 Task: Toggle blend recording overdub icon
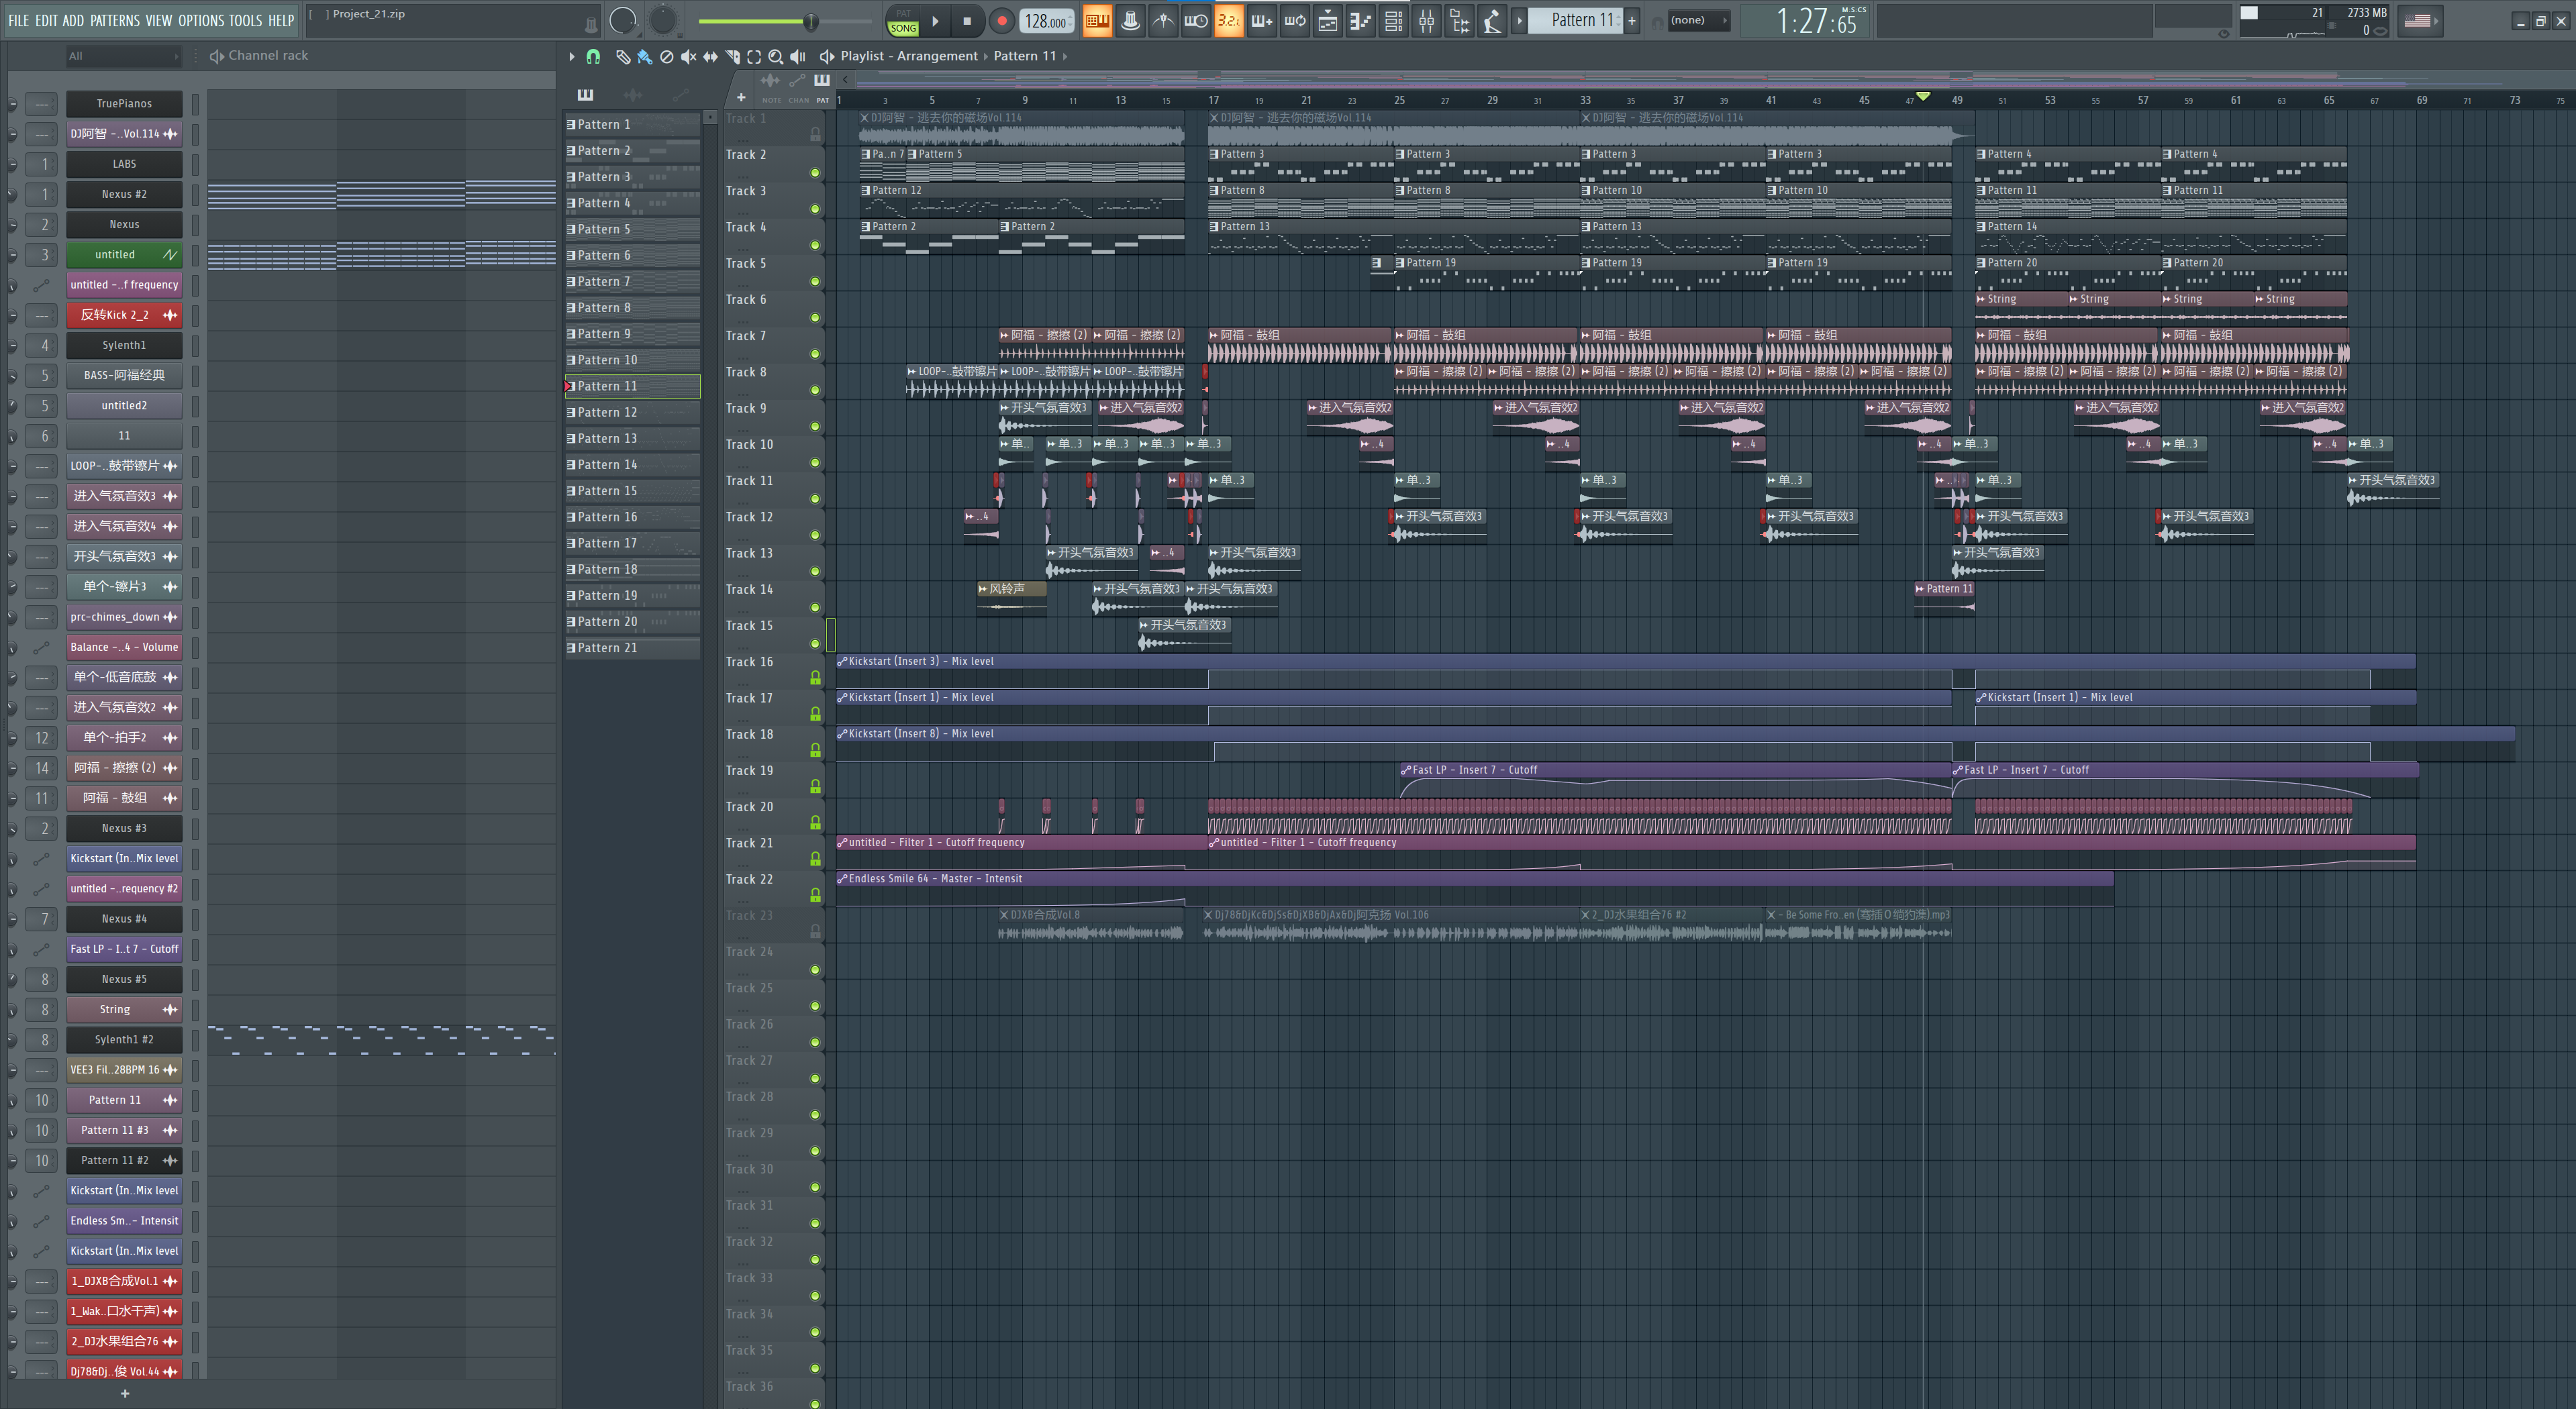[1262, 20]
